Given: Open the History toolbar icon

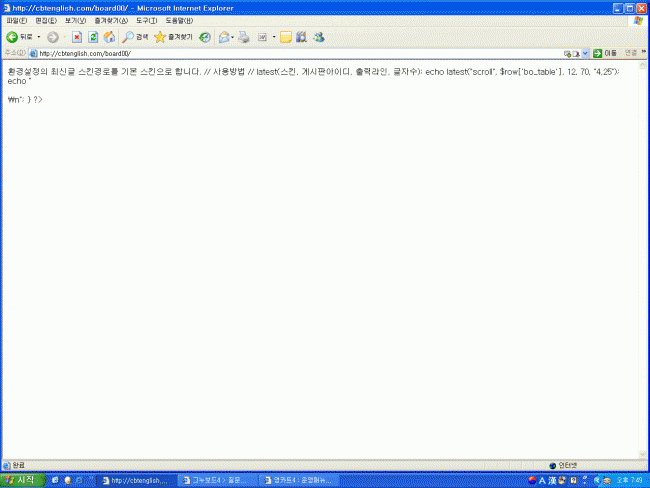Looking at the screenshot, I should 204,37.
